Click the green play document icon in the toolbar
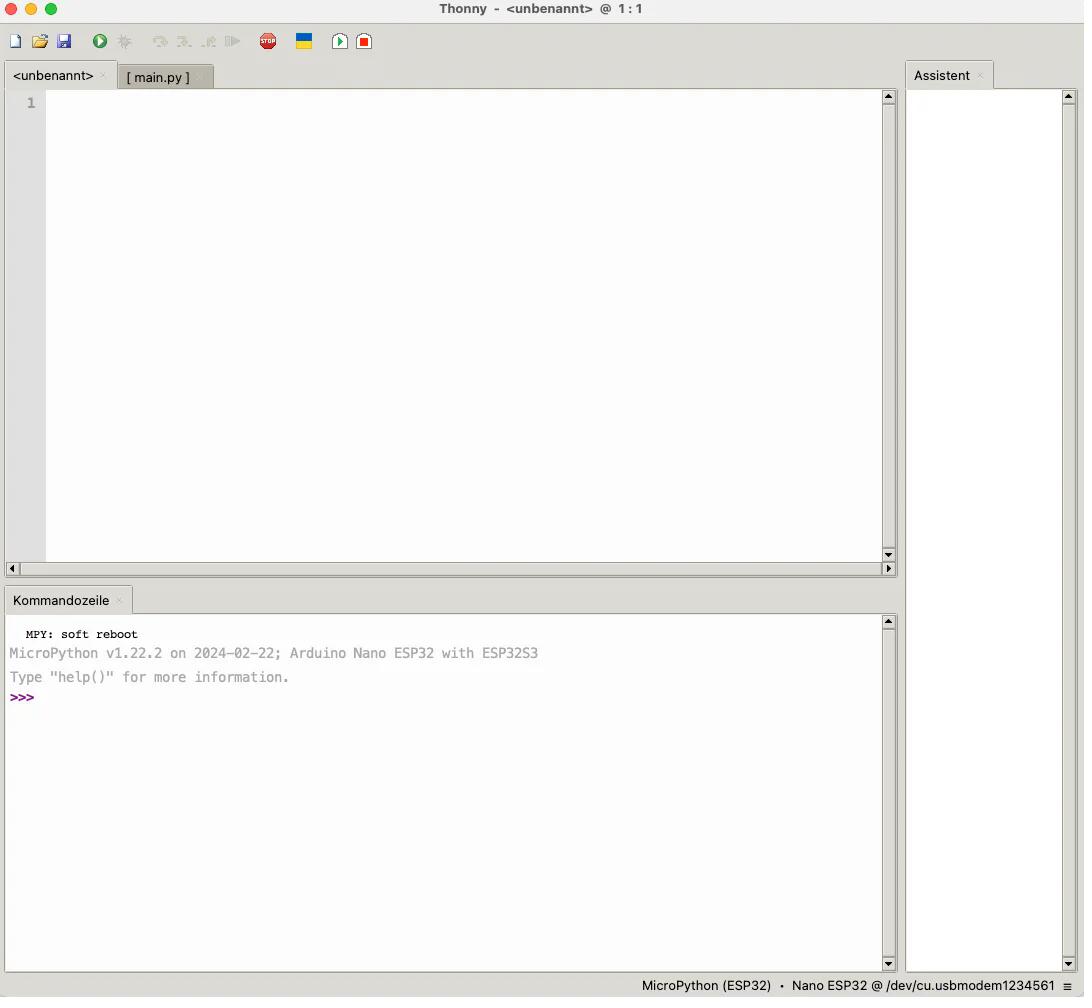1092x1008 pixels. (x=340, y=41)
